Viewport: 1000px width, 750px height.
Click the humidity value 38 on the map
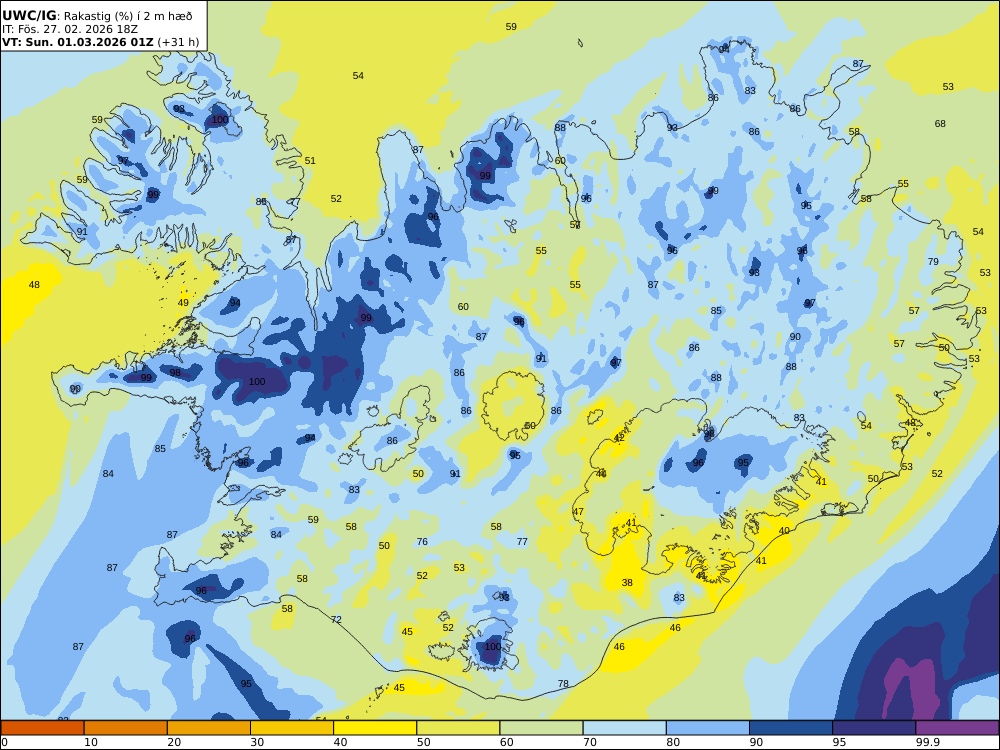click(628, 582)
